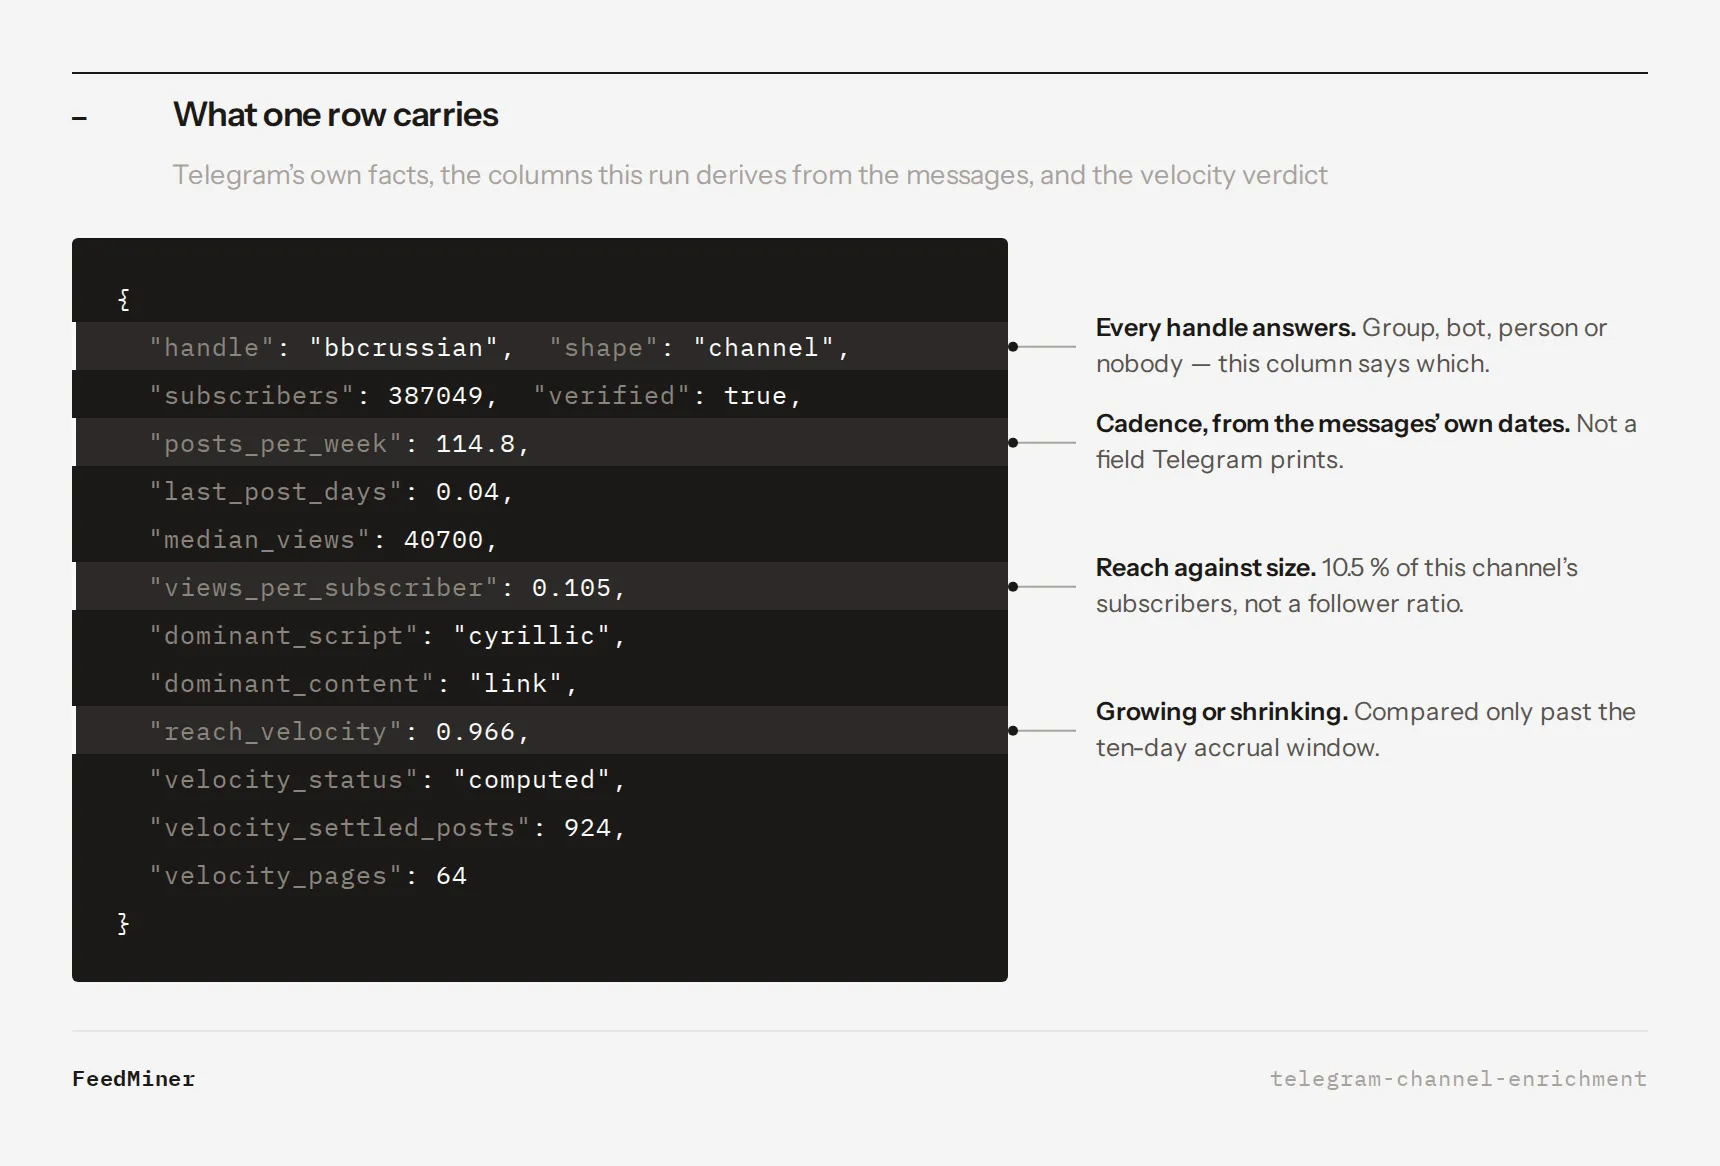Click the "dominant_content" key
The width and height of the screenshot is (1720, 1166).
point(291,683)
